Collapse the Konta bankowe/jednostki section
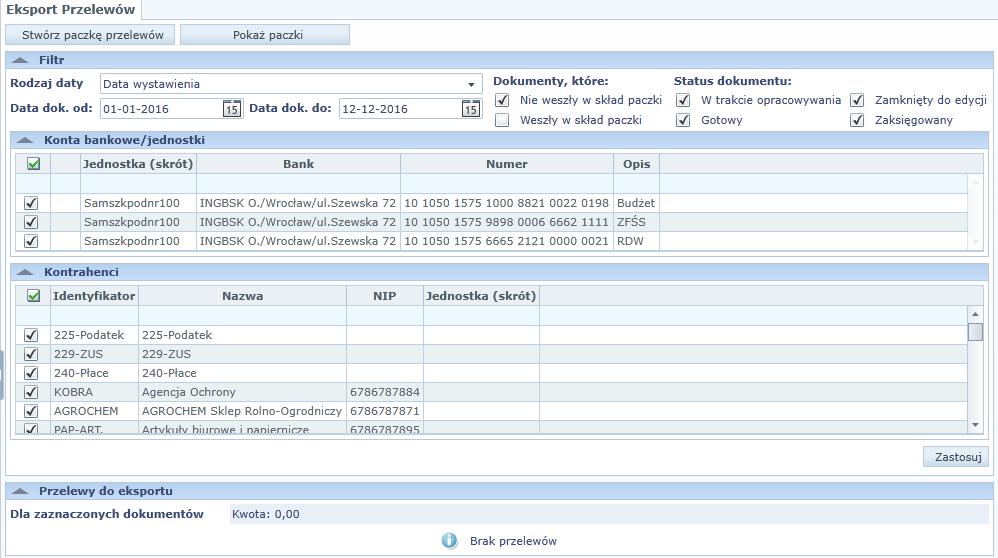 coord(25,140)
